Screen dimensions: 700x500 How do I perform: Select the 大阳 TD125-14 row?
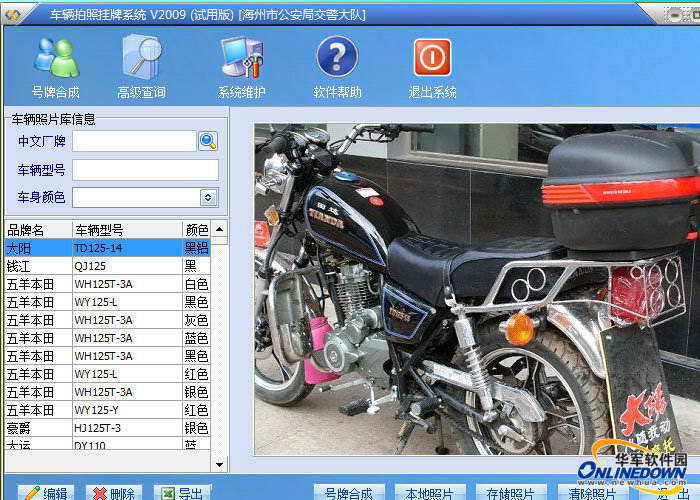click(108, 248)
